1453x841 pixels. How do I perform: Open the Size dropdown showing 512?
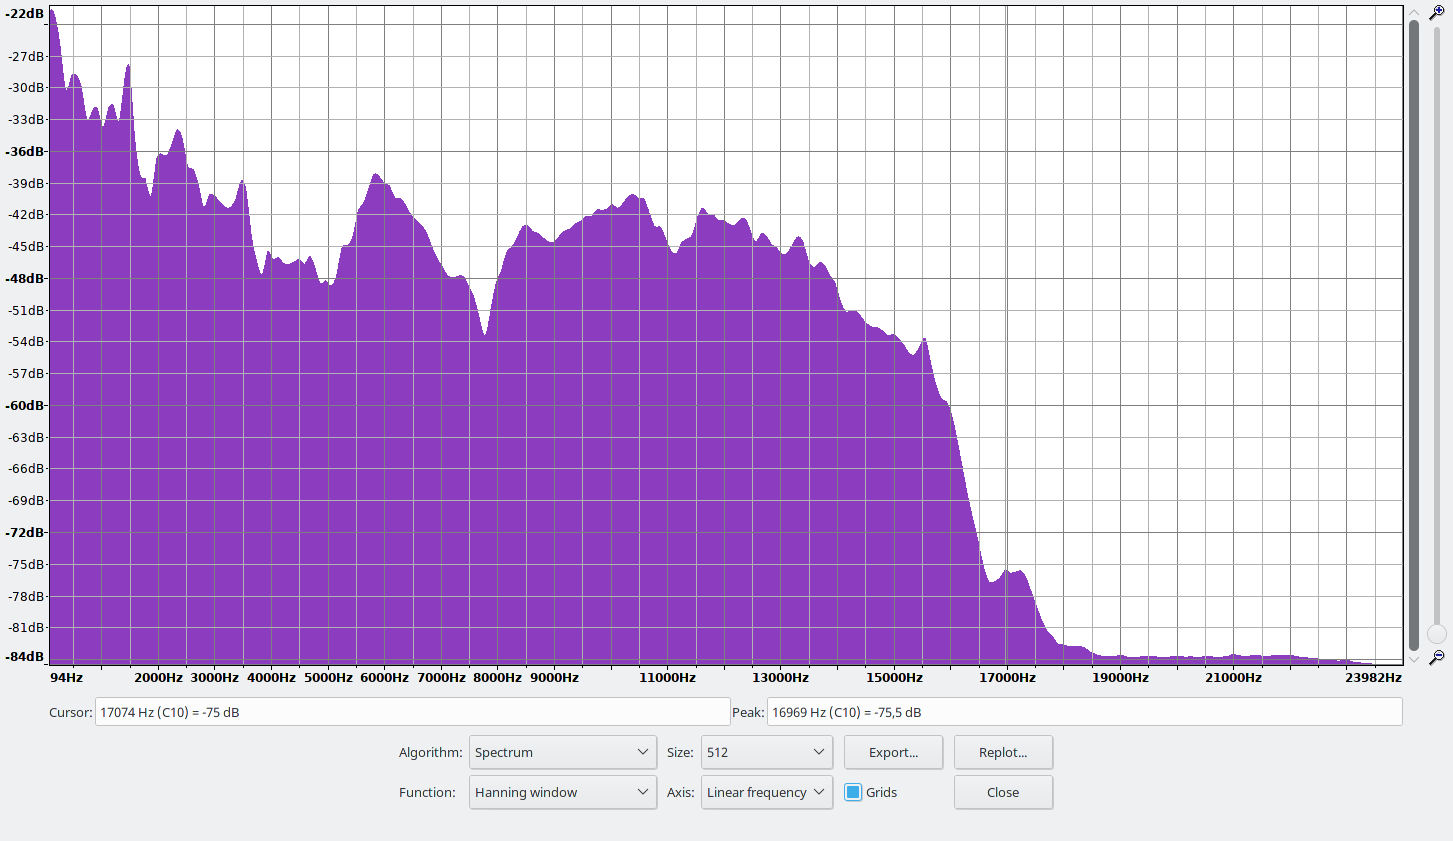pyautogui.click(x=767, y=752)
